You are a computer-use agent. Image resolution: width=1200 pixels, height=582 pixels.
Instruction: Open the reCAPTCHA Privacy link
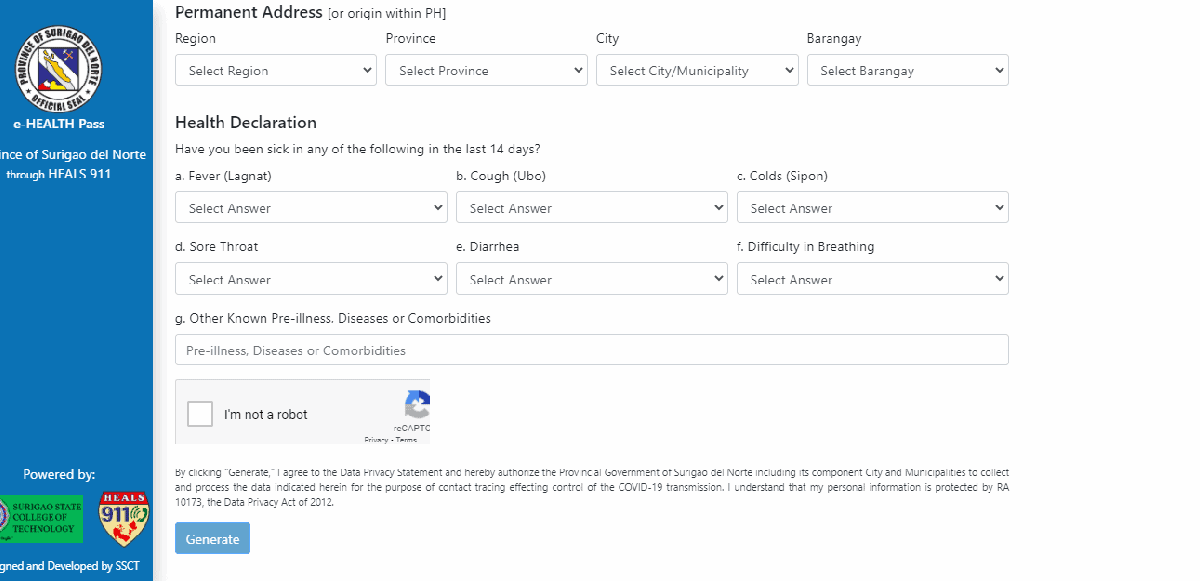376,440
